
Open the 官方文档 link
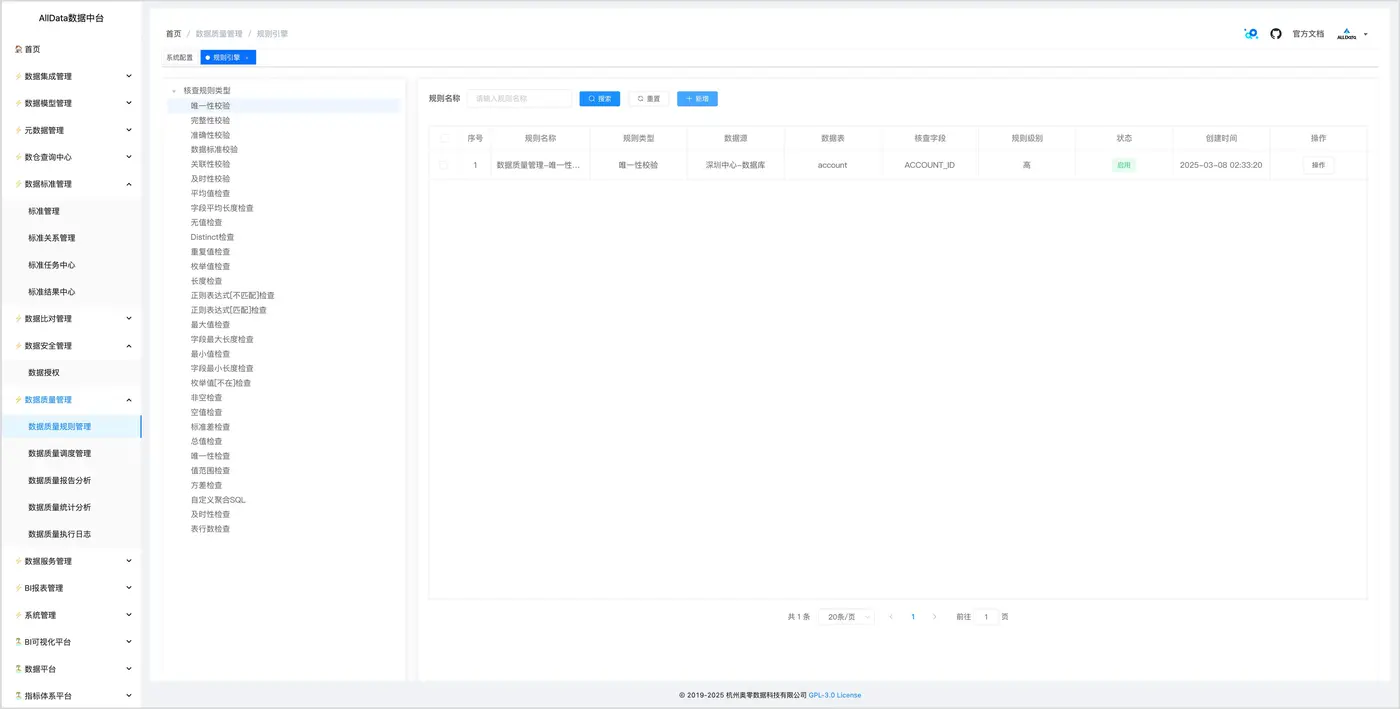point(1308,34)
